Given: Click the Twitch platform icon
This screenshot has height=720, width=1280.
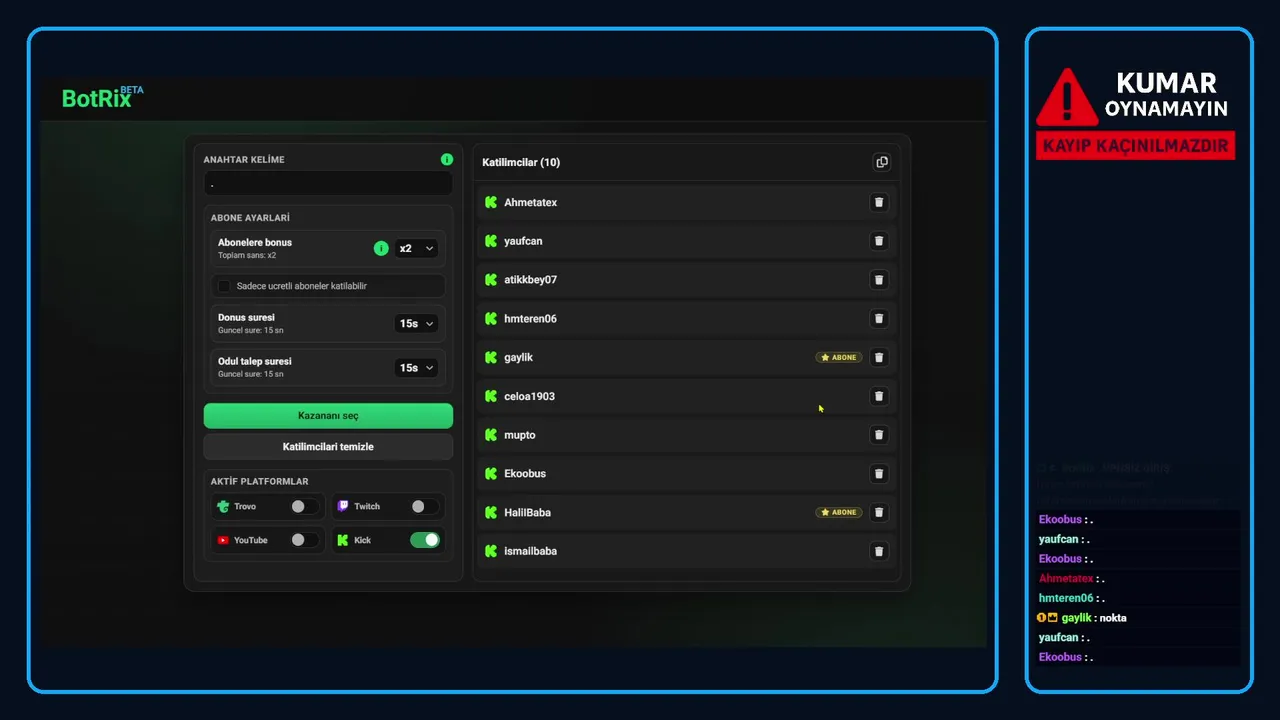Looking at the screenshot, I should coord(343,507).
